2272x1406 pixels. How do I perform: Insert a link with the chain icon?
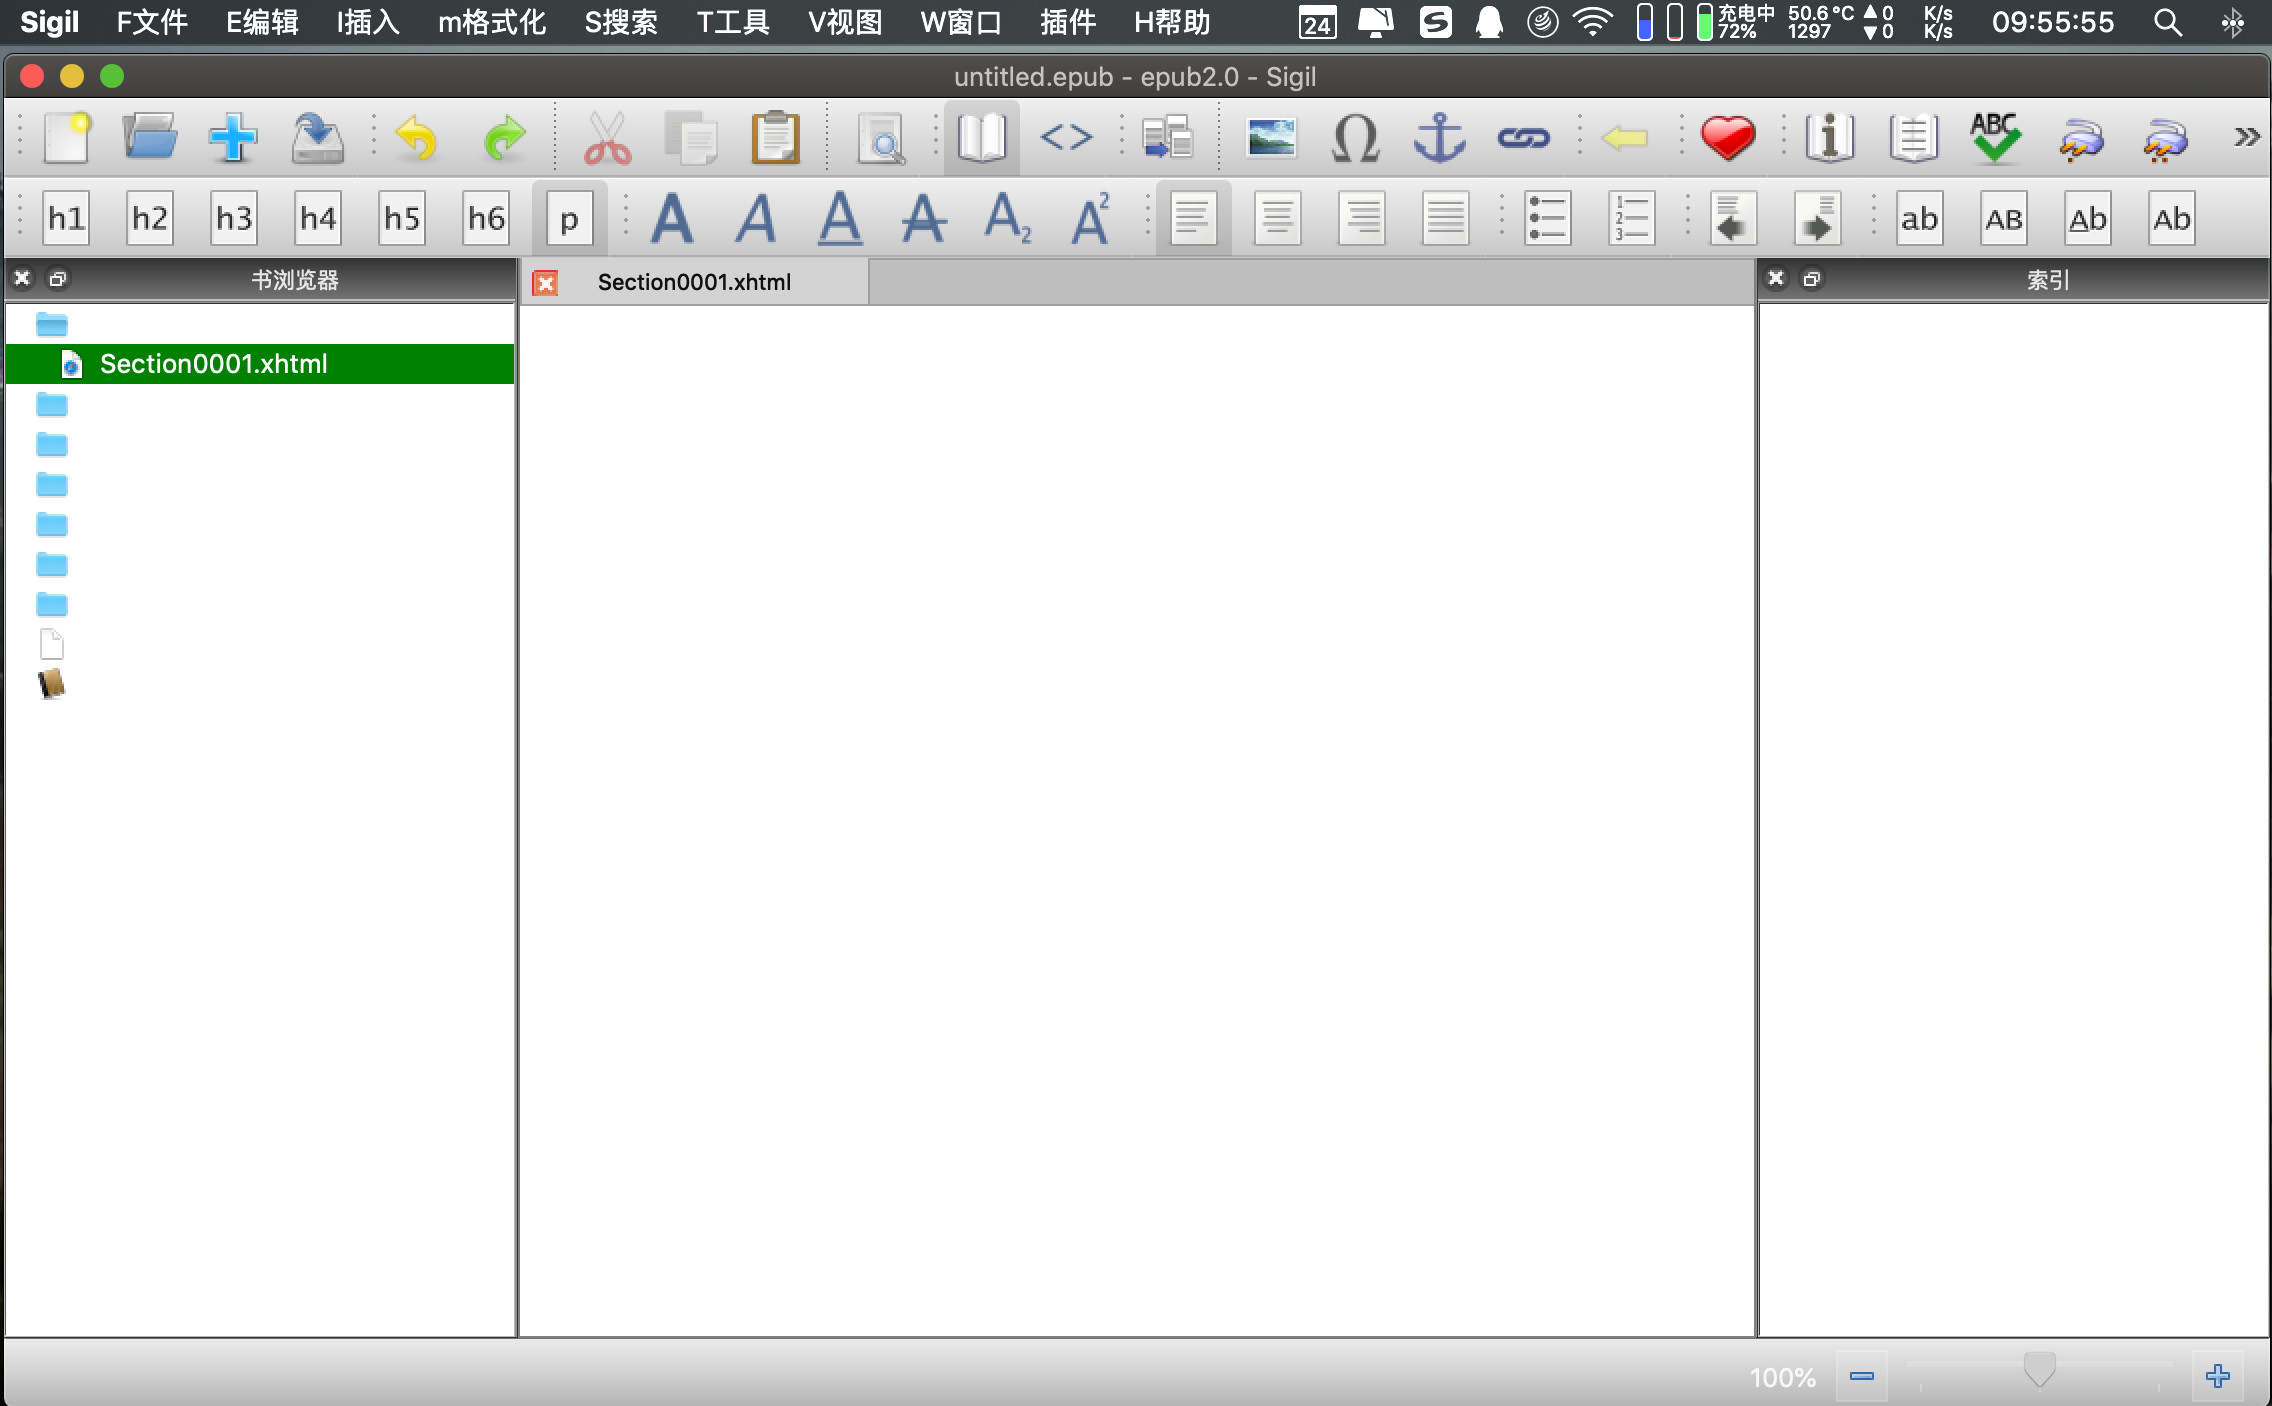pyautogui.click(x=1523, y=137)
